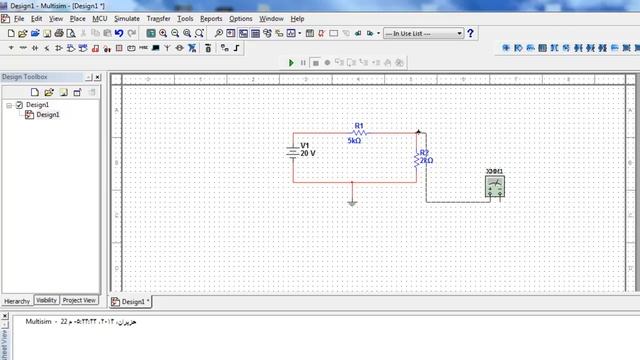Toggle full screen view

click(x=151, y=33)
